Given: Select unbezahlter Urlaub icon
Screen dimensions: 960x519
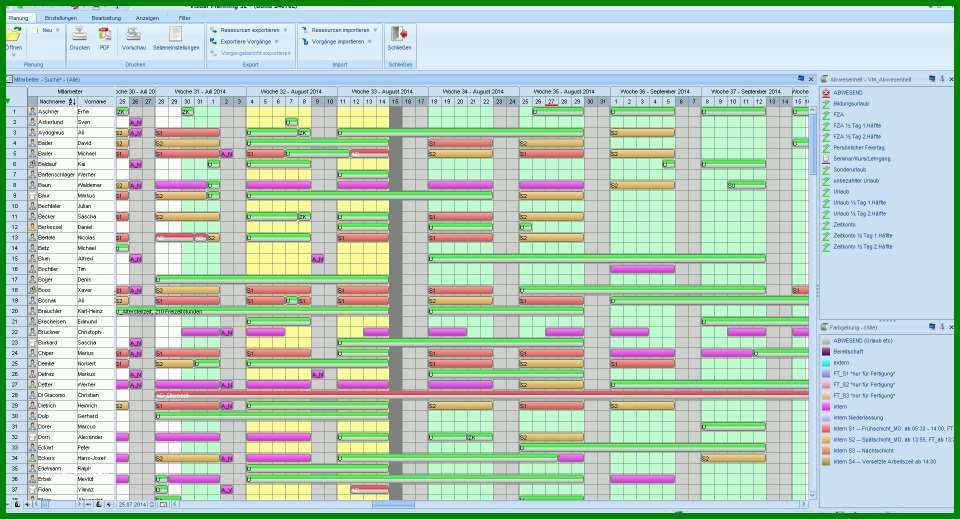Looking at the screenshot, I should pos(826,181).
